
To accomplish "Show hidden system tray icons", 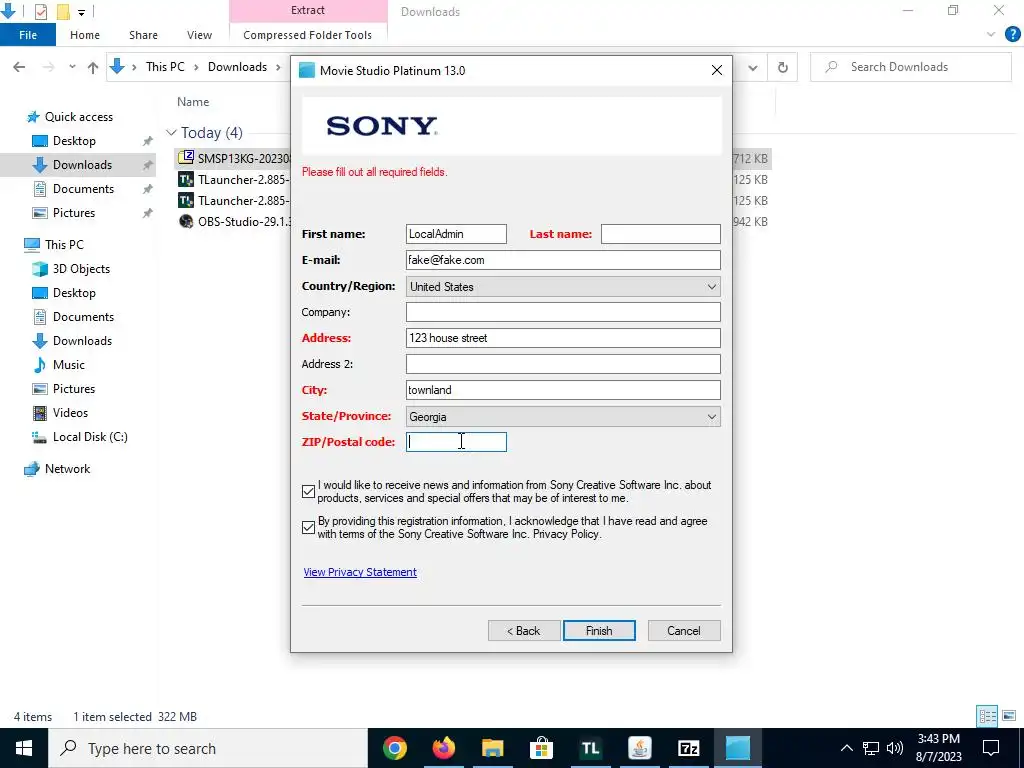I will (846, 748).
